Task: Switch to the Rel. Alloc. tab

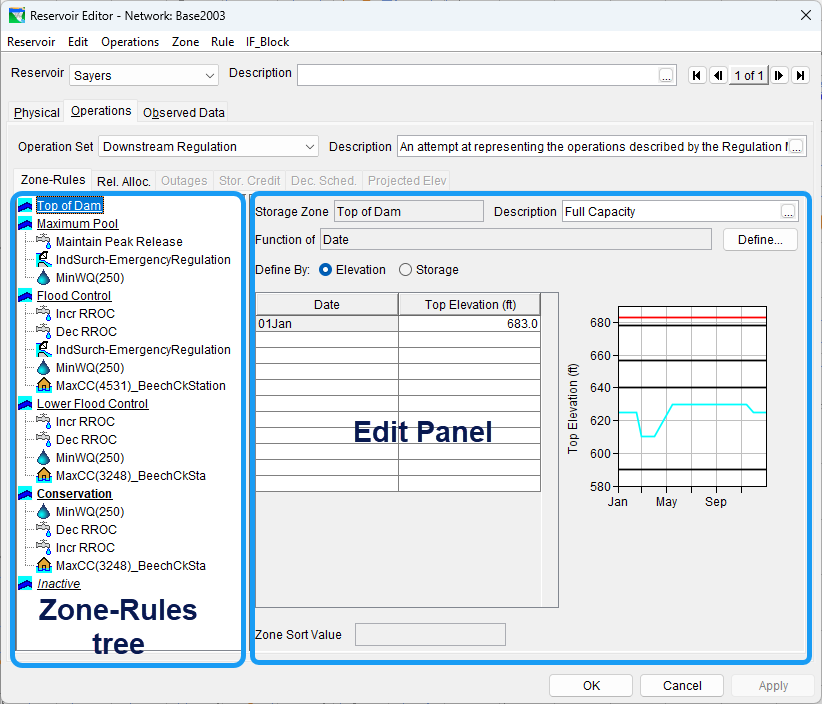Action: [124, 181]
